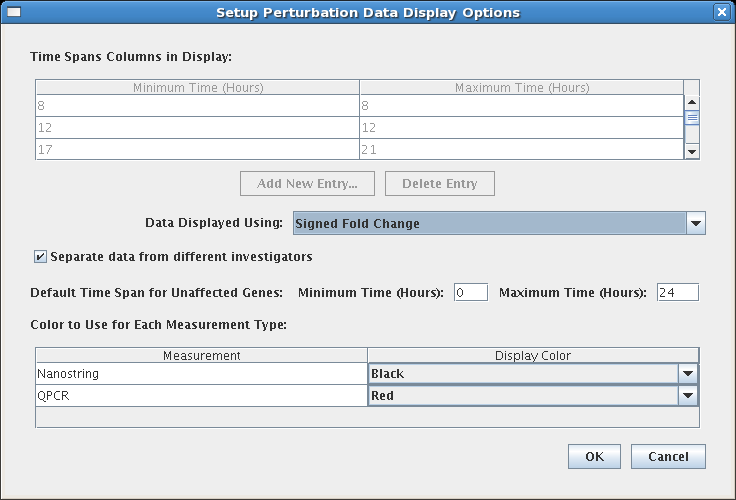Select the Minimum Time (Hours) column header
Viewport: 736px width, 500px height.
tap(198, 88)
